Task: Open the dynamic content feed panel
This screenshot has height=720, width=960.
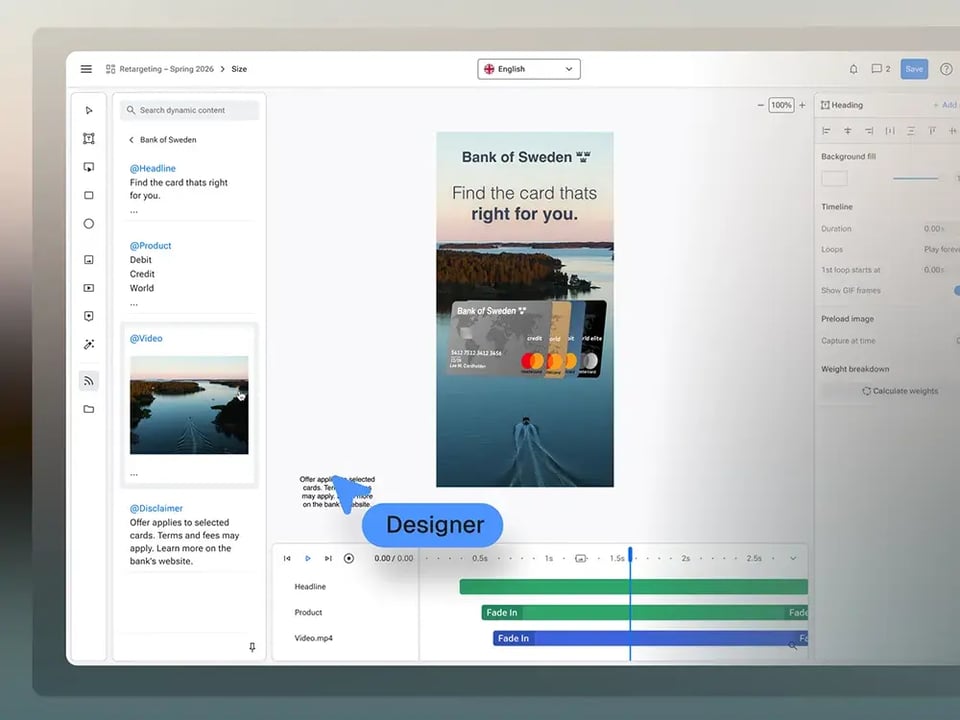Action: pos(89,380)
